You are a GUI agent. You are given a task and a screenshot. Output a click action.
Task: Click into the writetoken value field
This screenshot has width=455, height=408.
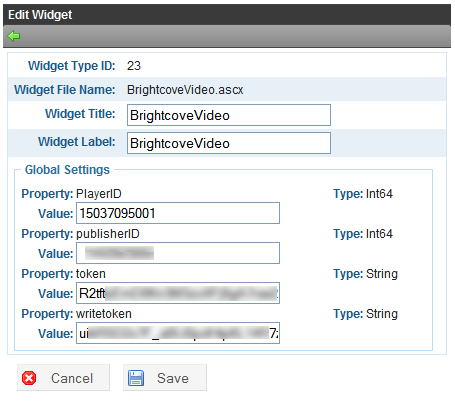178,333
